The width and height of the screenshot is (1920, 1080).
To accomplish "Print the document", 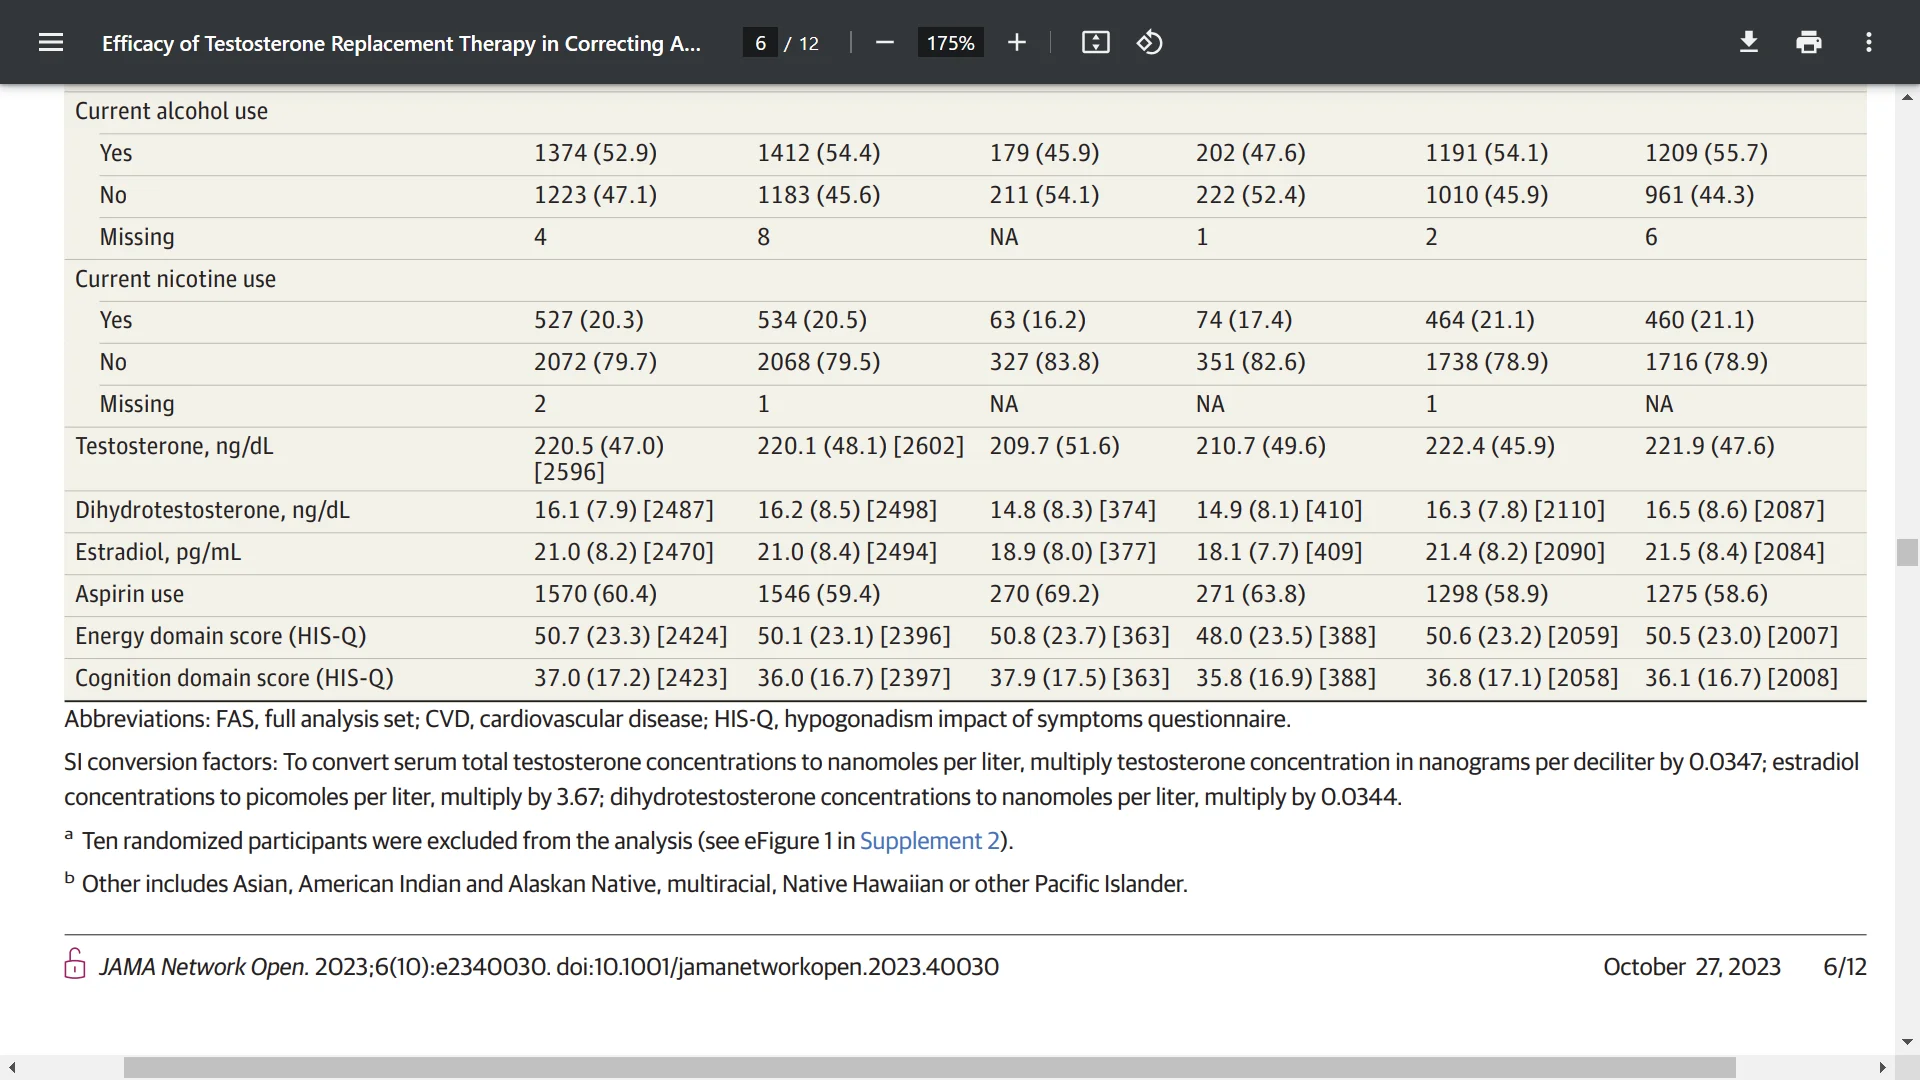I will (x=1809, y=42).
